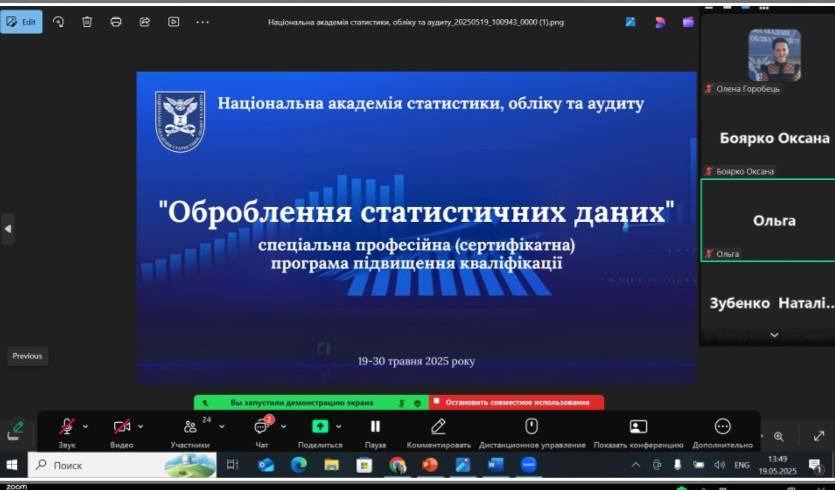The width and height of the screenshot is (835, 490).
Task: Open the Участники participants panel
Action: tap(190, 426)
